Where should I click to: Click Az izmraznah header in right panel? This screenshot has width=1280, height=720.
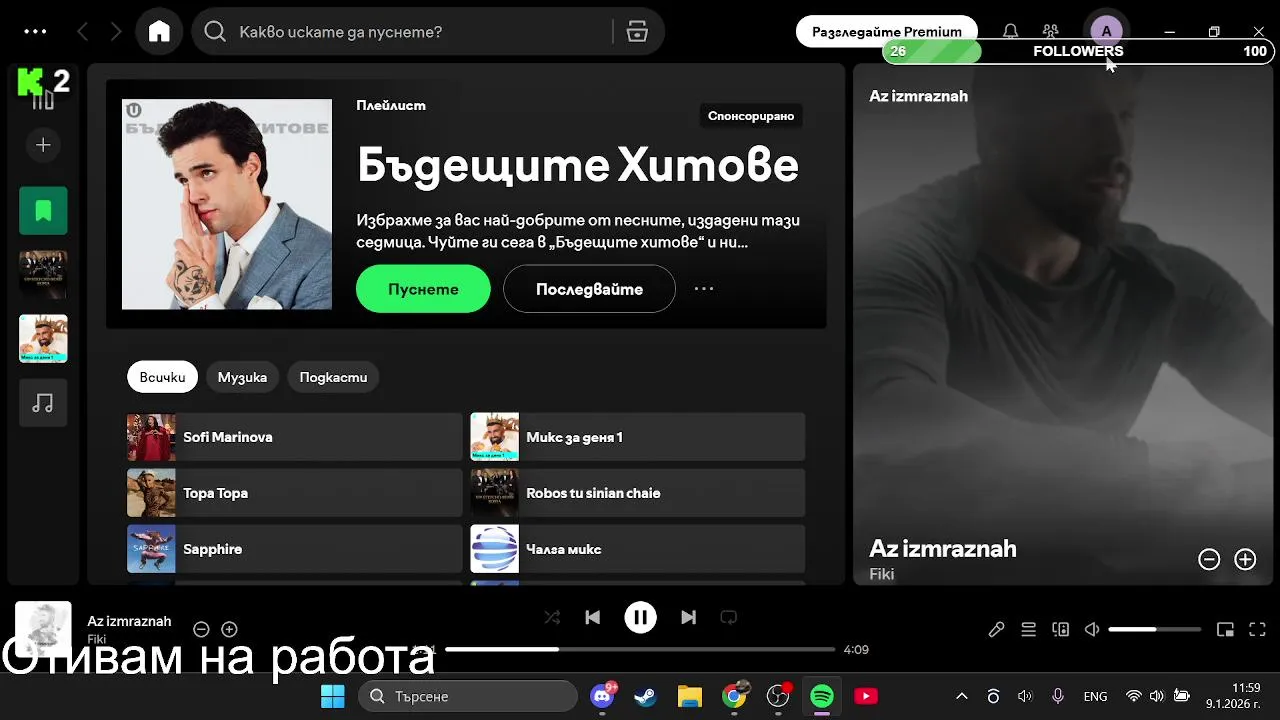coord(918,96)
